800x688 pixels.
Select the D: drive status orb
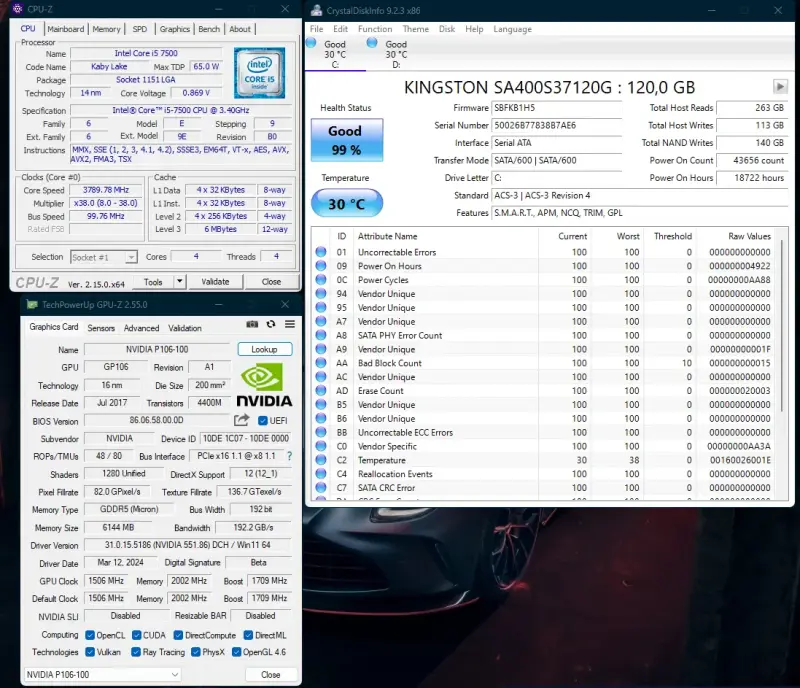tap(372, 43)
